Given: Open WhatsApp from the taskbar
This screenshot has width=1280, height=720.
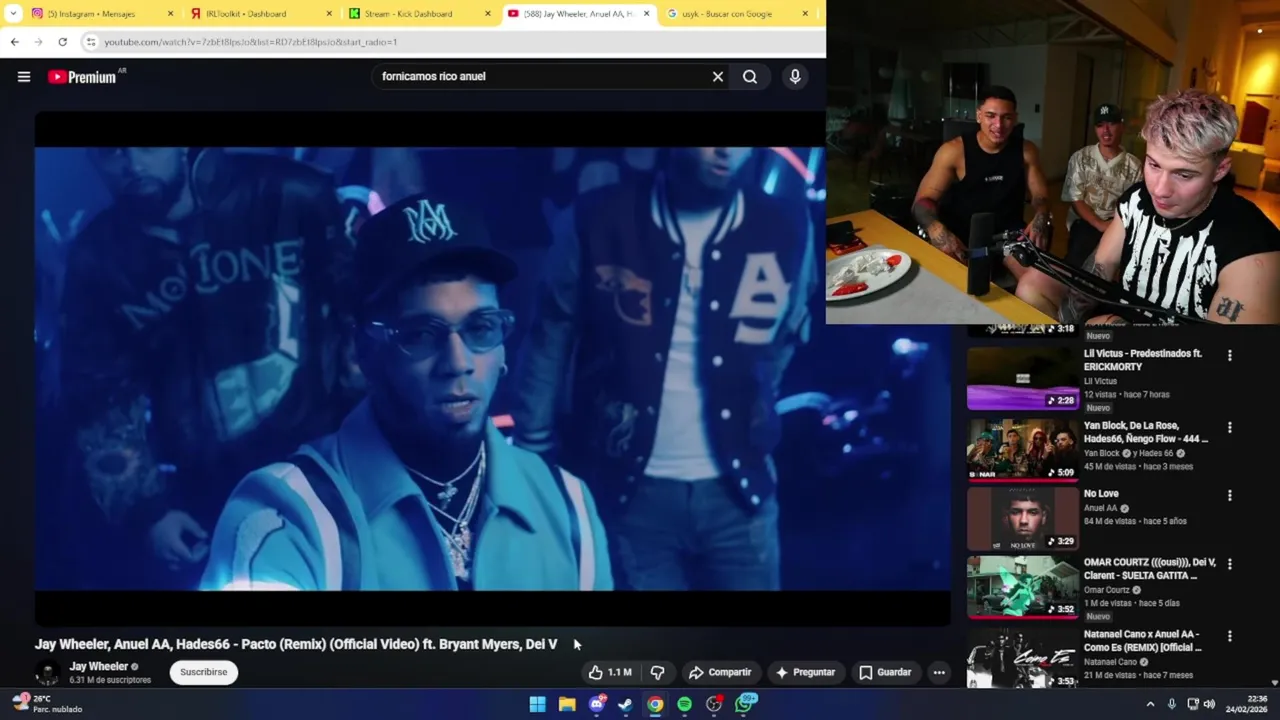Looking at the screenshot, I should pyautogui.click(x=745, y=704).
